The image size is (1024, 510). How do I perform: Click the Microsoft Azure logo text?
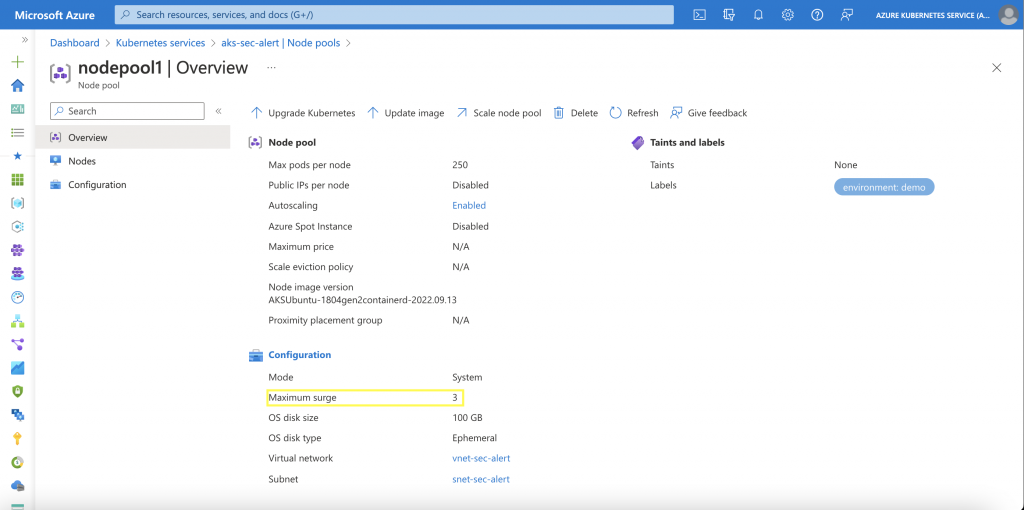55,15
